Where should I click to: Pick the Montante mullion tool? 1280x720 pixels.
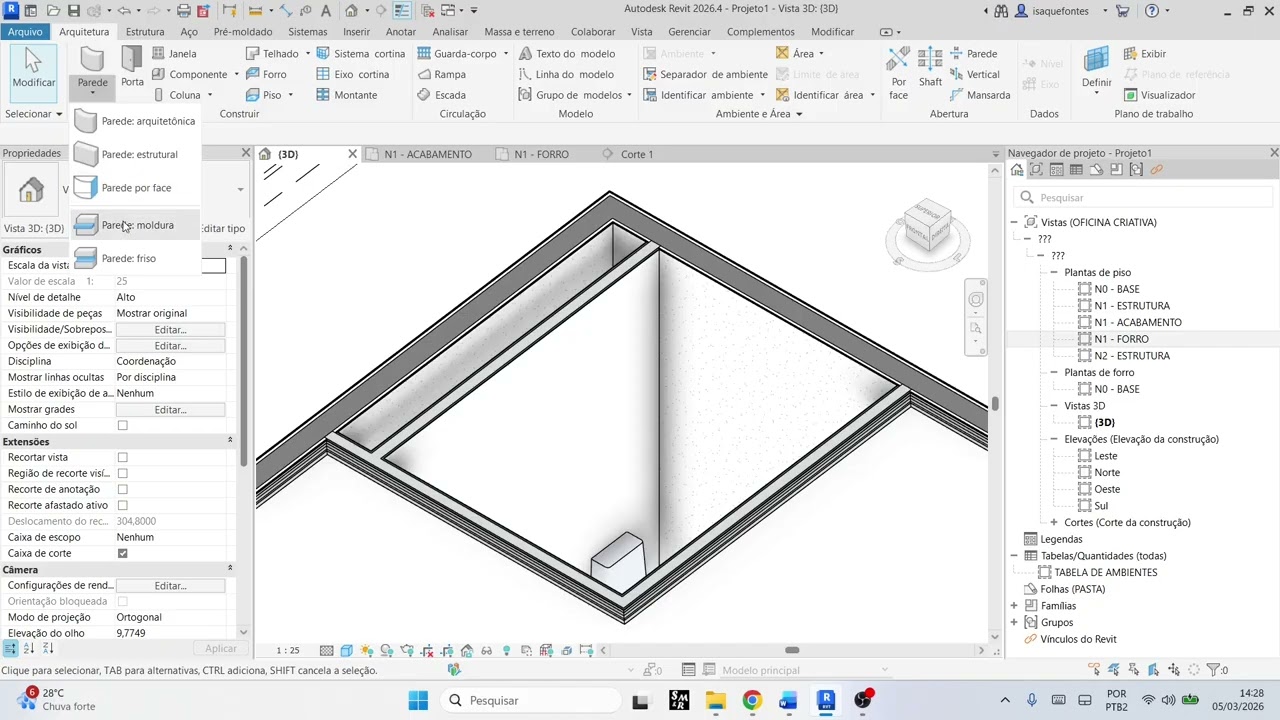pyautogui.click(x=347, y=95)
